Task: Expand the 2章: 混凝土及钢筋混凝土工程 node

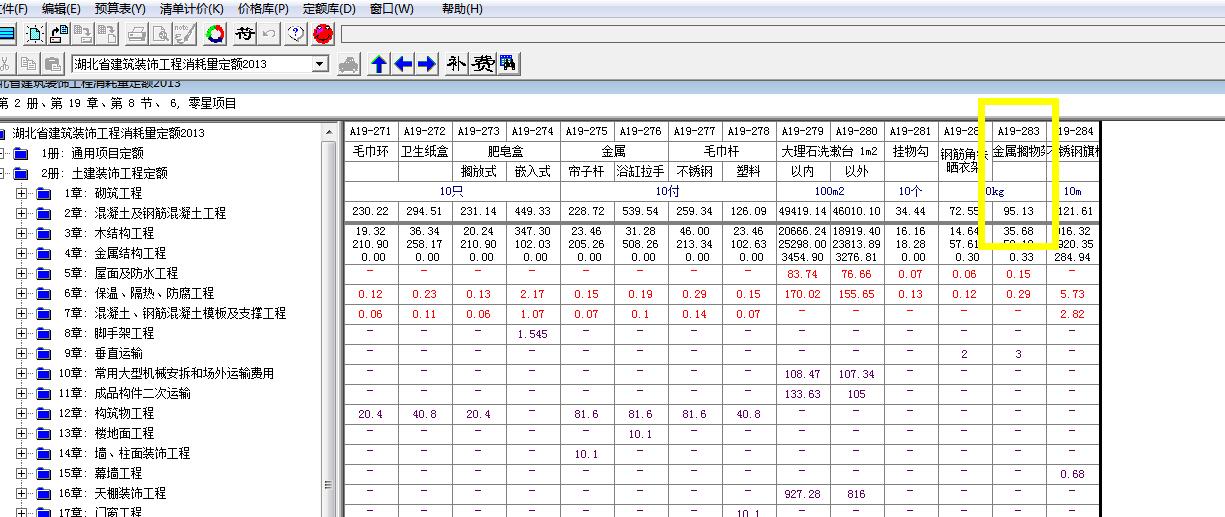Action: click(21, 213)
